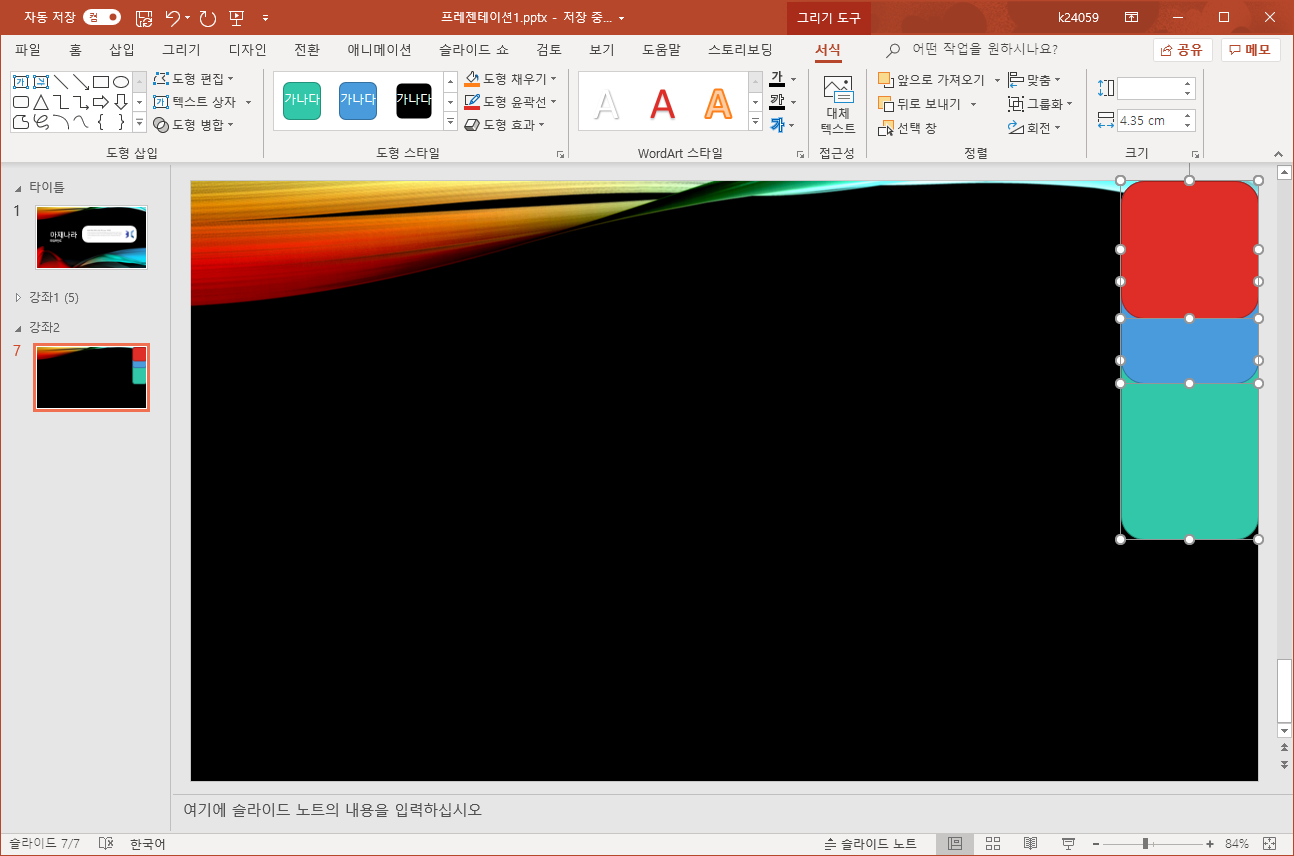
Task: Click the shape height input field
Action: (x=1149, y=88)
